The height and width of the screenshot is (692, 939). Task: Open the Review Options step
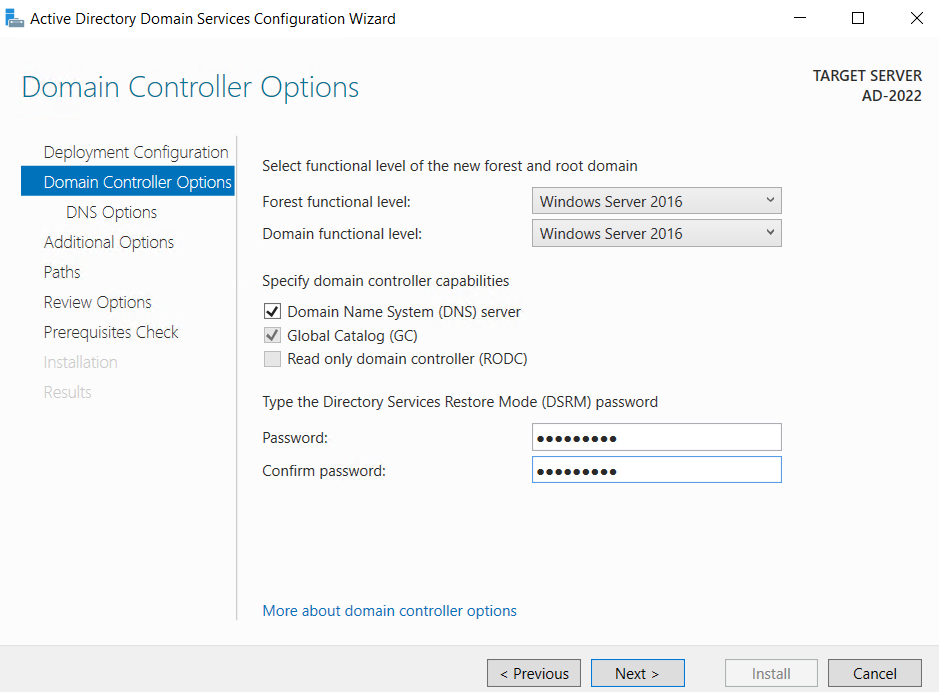[x=97, y=302]
